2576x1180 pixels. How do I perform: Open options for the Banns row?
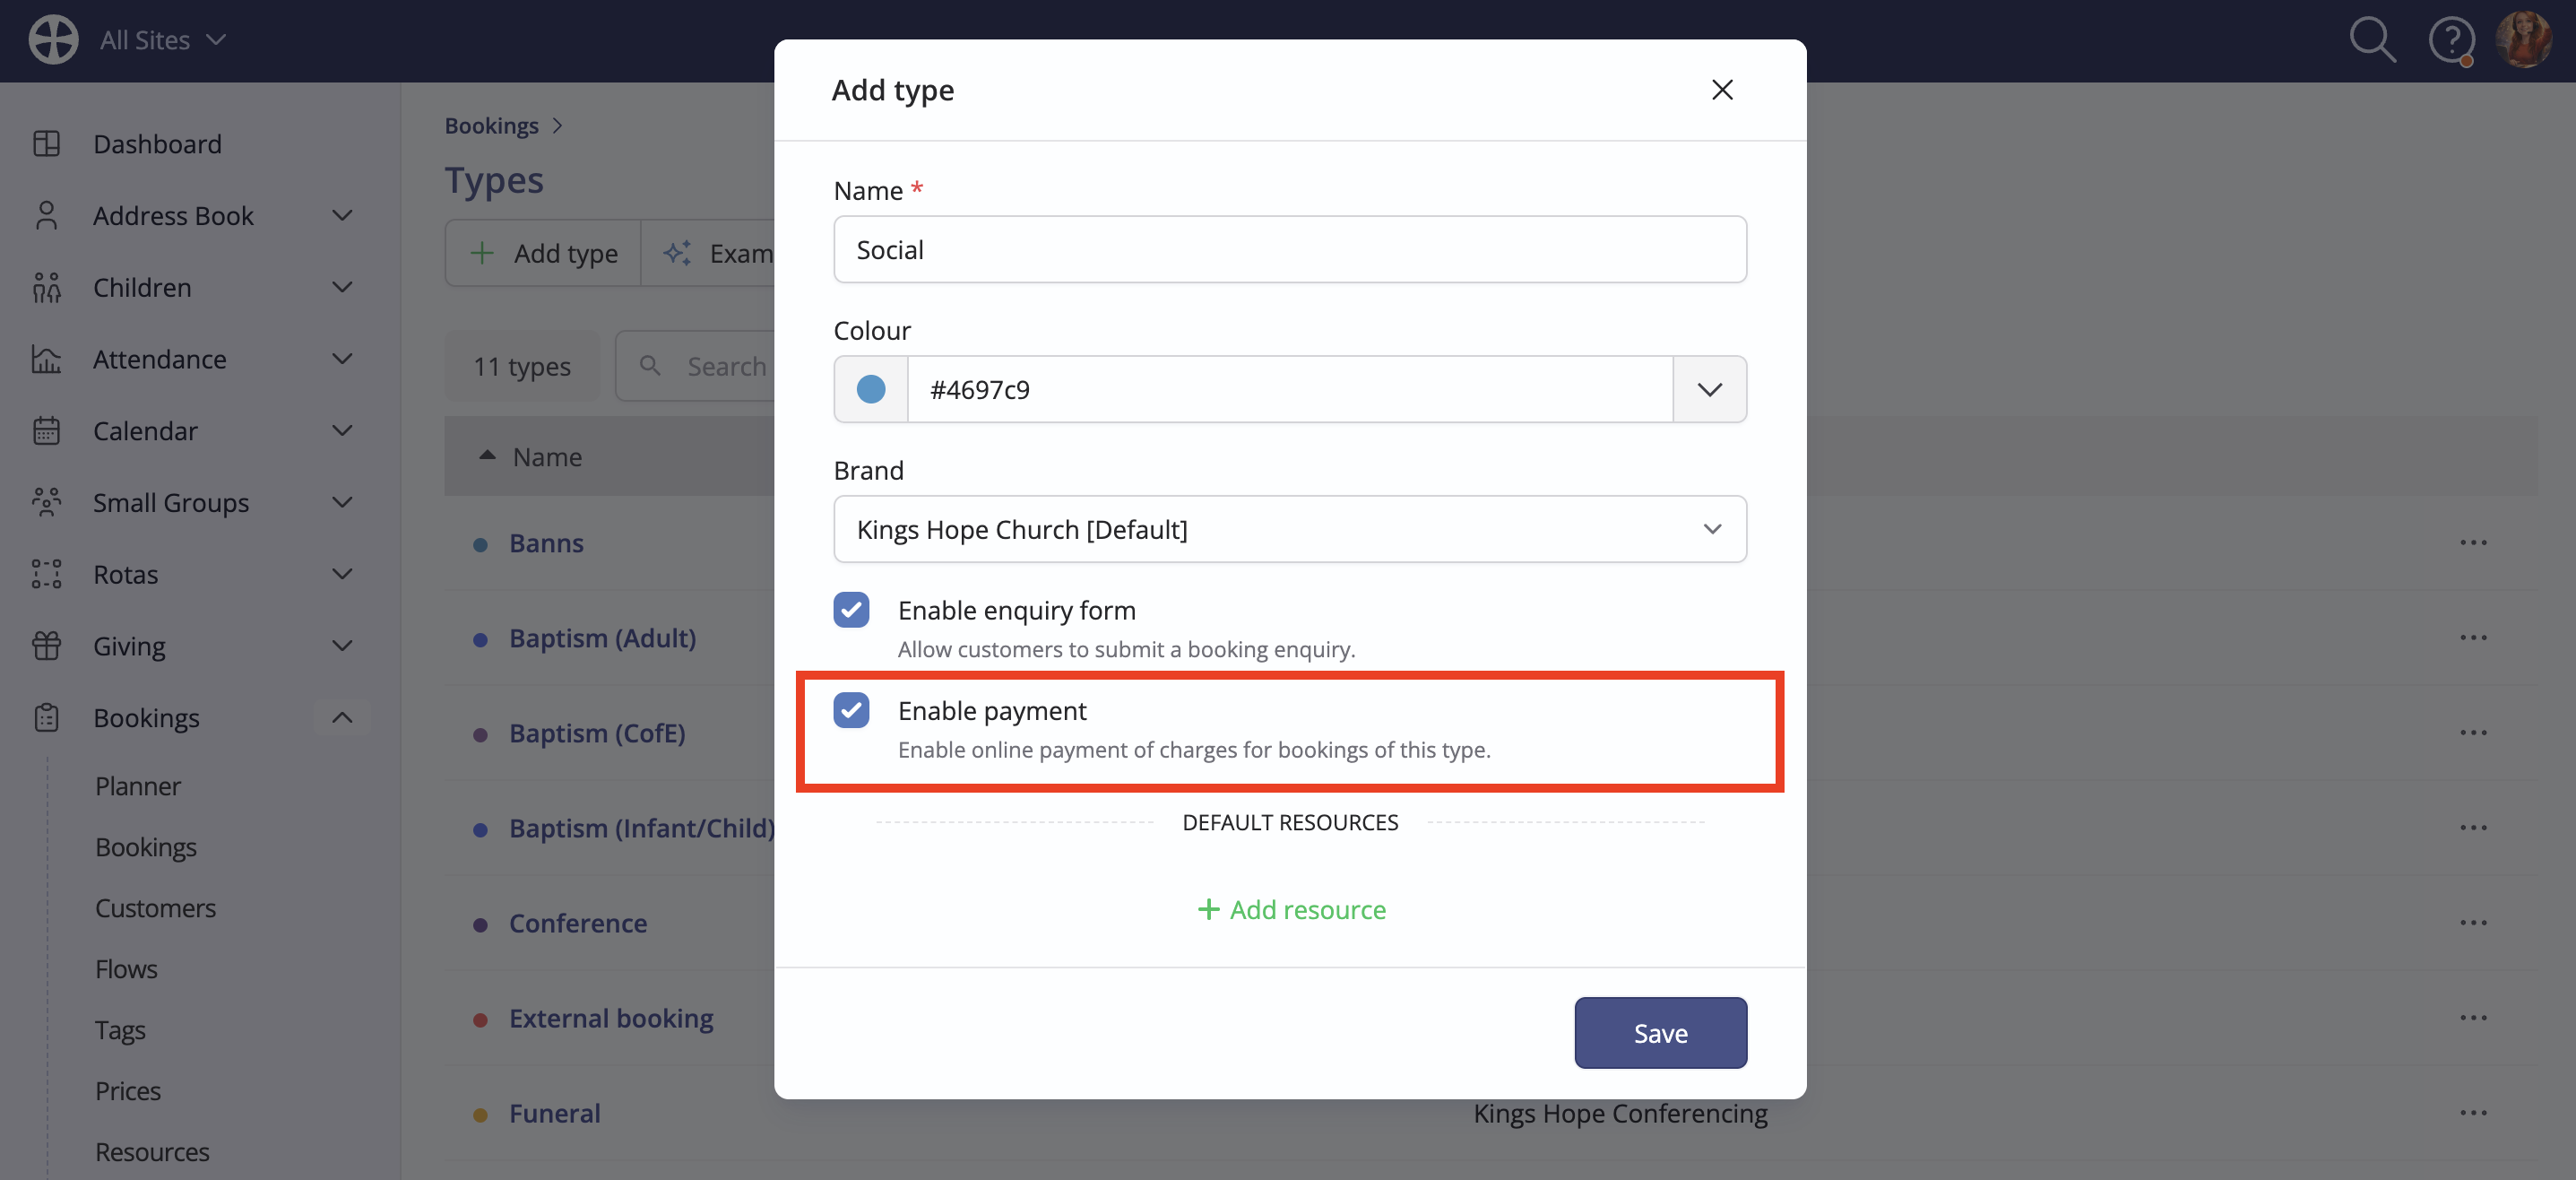click(2473, 543)
